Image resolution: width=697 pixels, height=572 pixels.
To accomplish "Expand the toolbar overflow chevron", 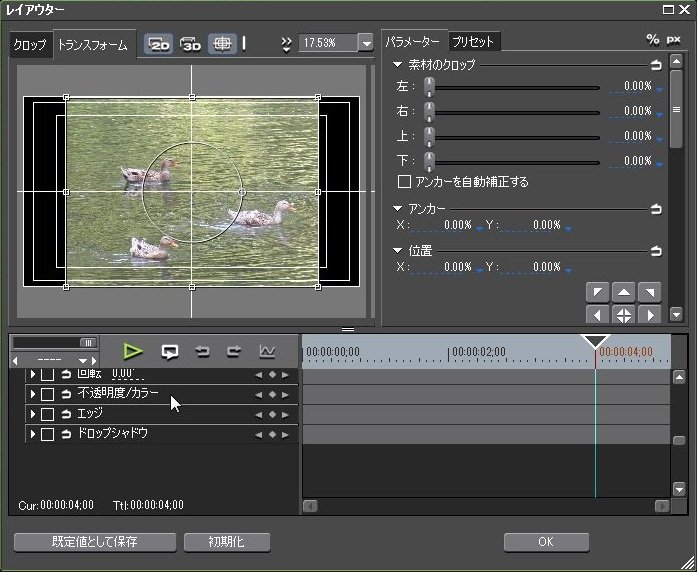I will pos(286,44).
